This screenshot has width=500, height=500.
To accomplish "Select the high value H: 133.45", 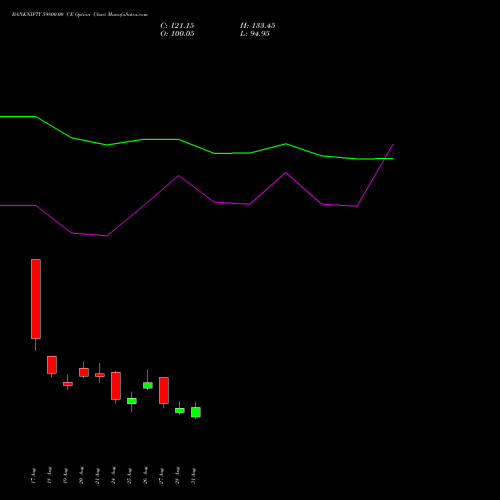I will 257,26.
